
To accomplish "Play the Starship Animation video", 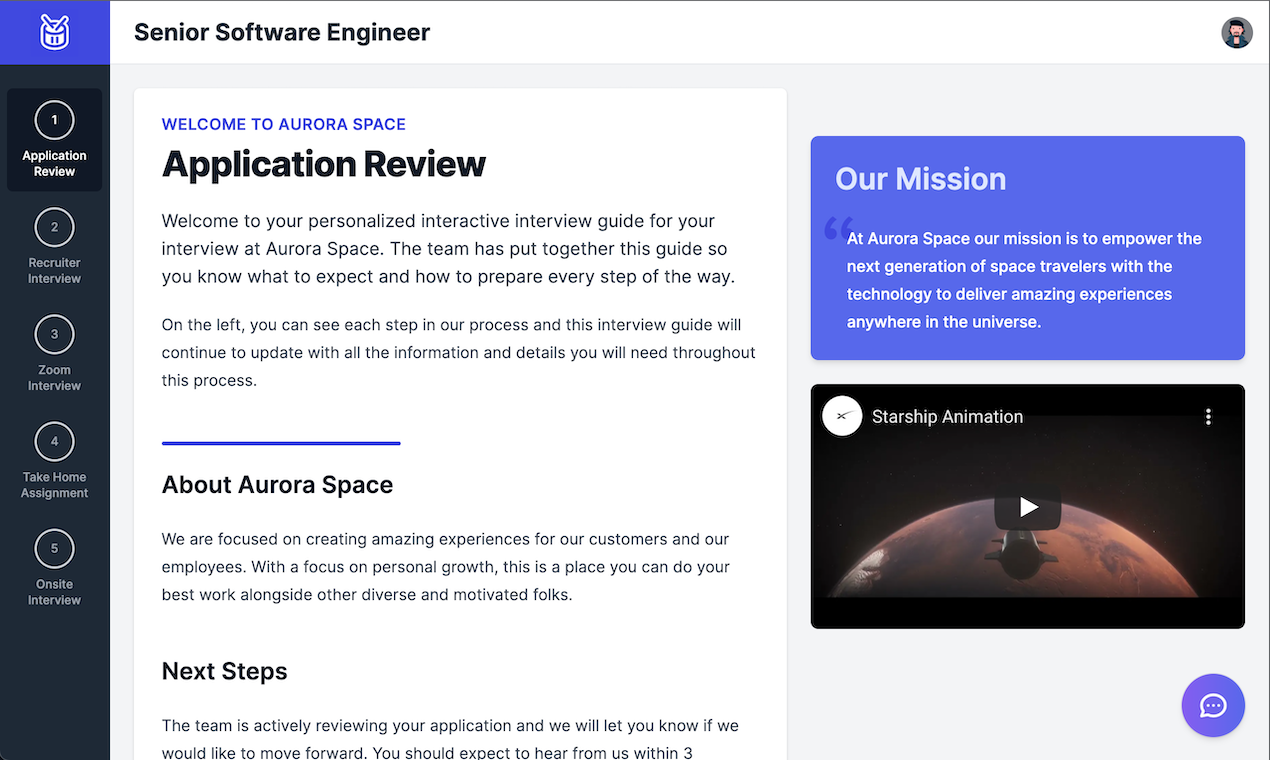I will pyautogui.click(x=1028, y=507).
